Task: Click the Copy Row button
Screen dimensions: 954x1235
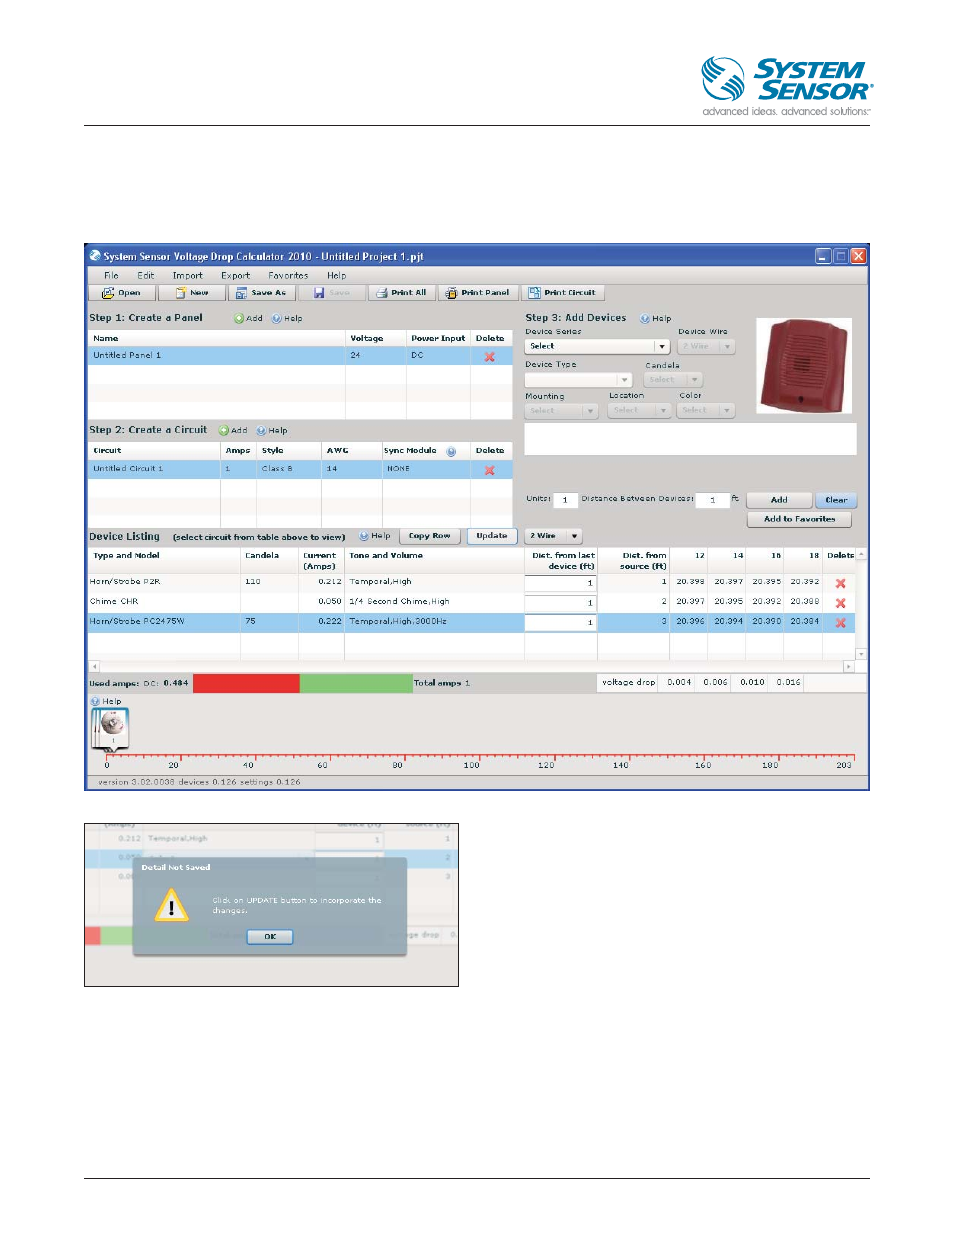Action: 430,536
